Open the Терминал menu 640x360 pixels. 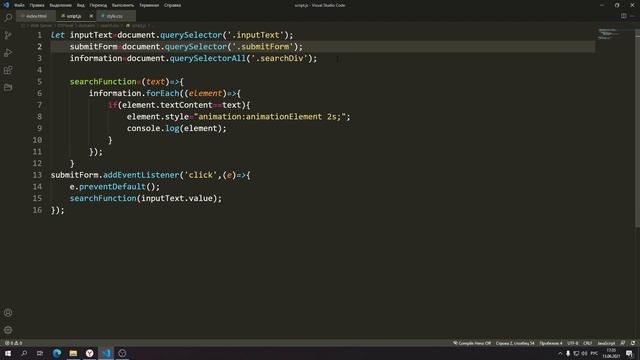(149, 5)
